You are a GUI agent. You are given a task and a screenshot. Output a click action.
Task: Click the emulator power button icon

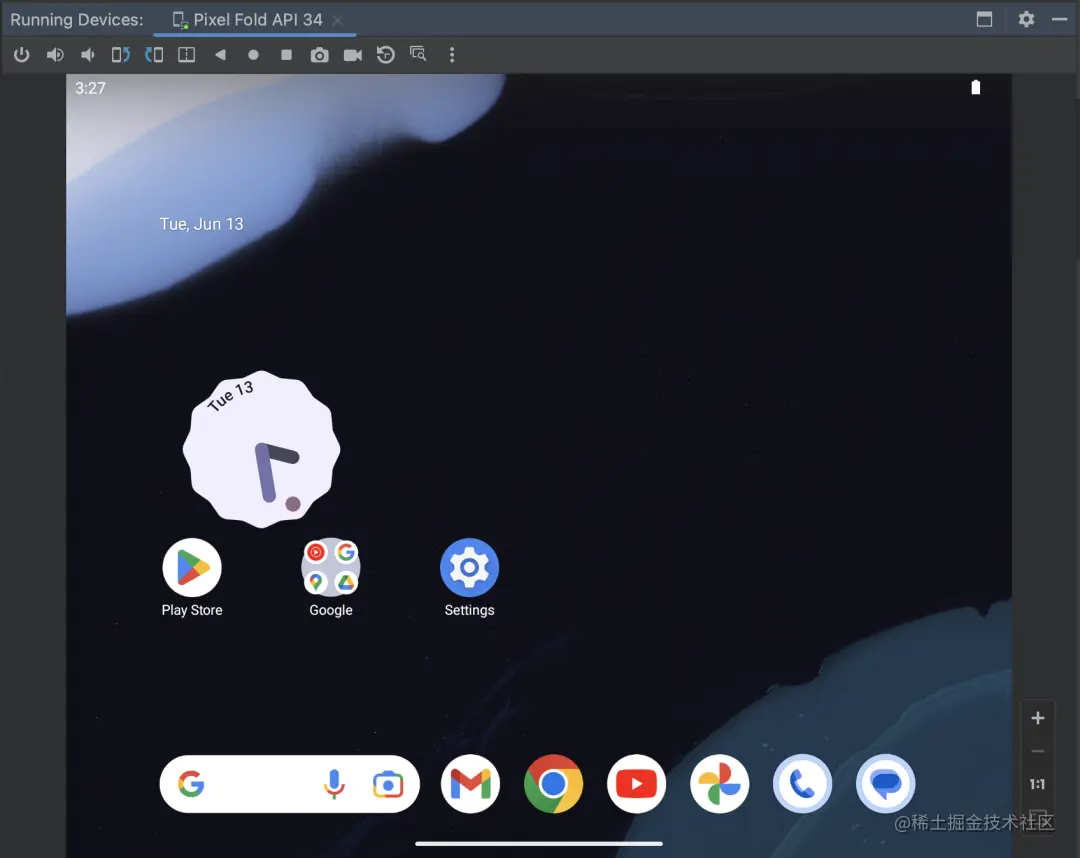pos(21,54)
